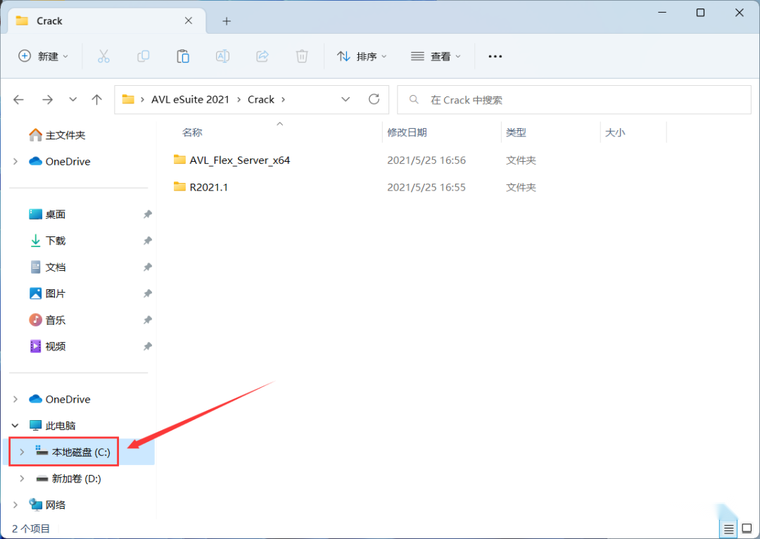Screen dimensions: 760x539
Task: Click the 在 Crack 中搜索 search box
Action: [574, 100]
